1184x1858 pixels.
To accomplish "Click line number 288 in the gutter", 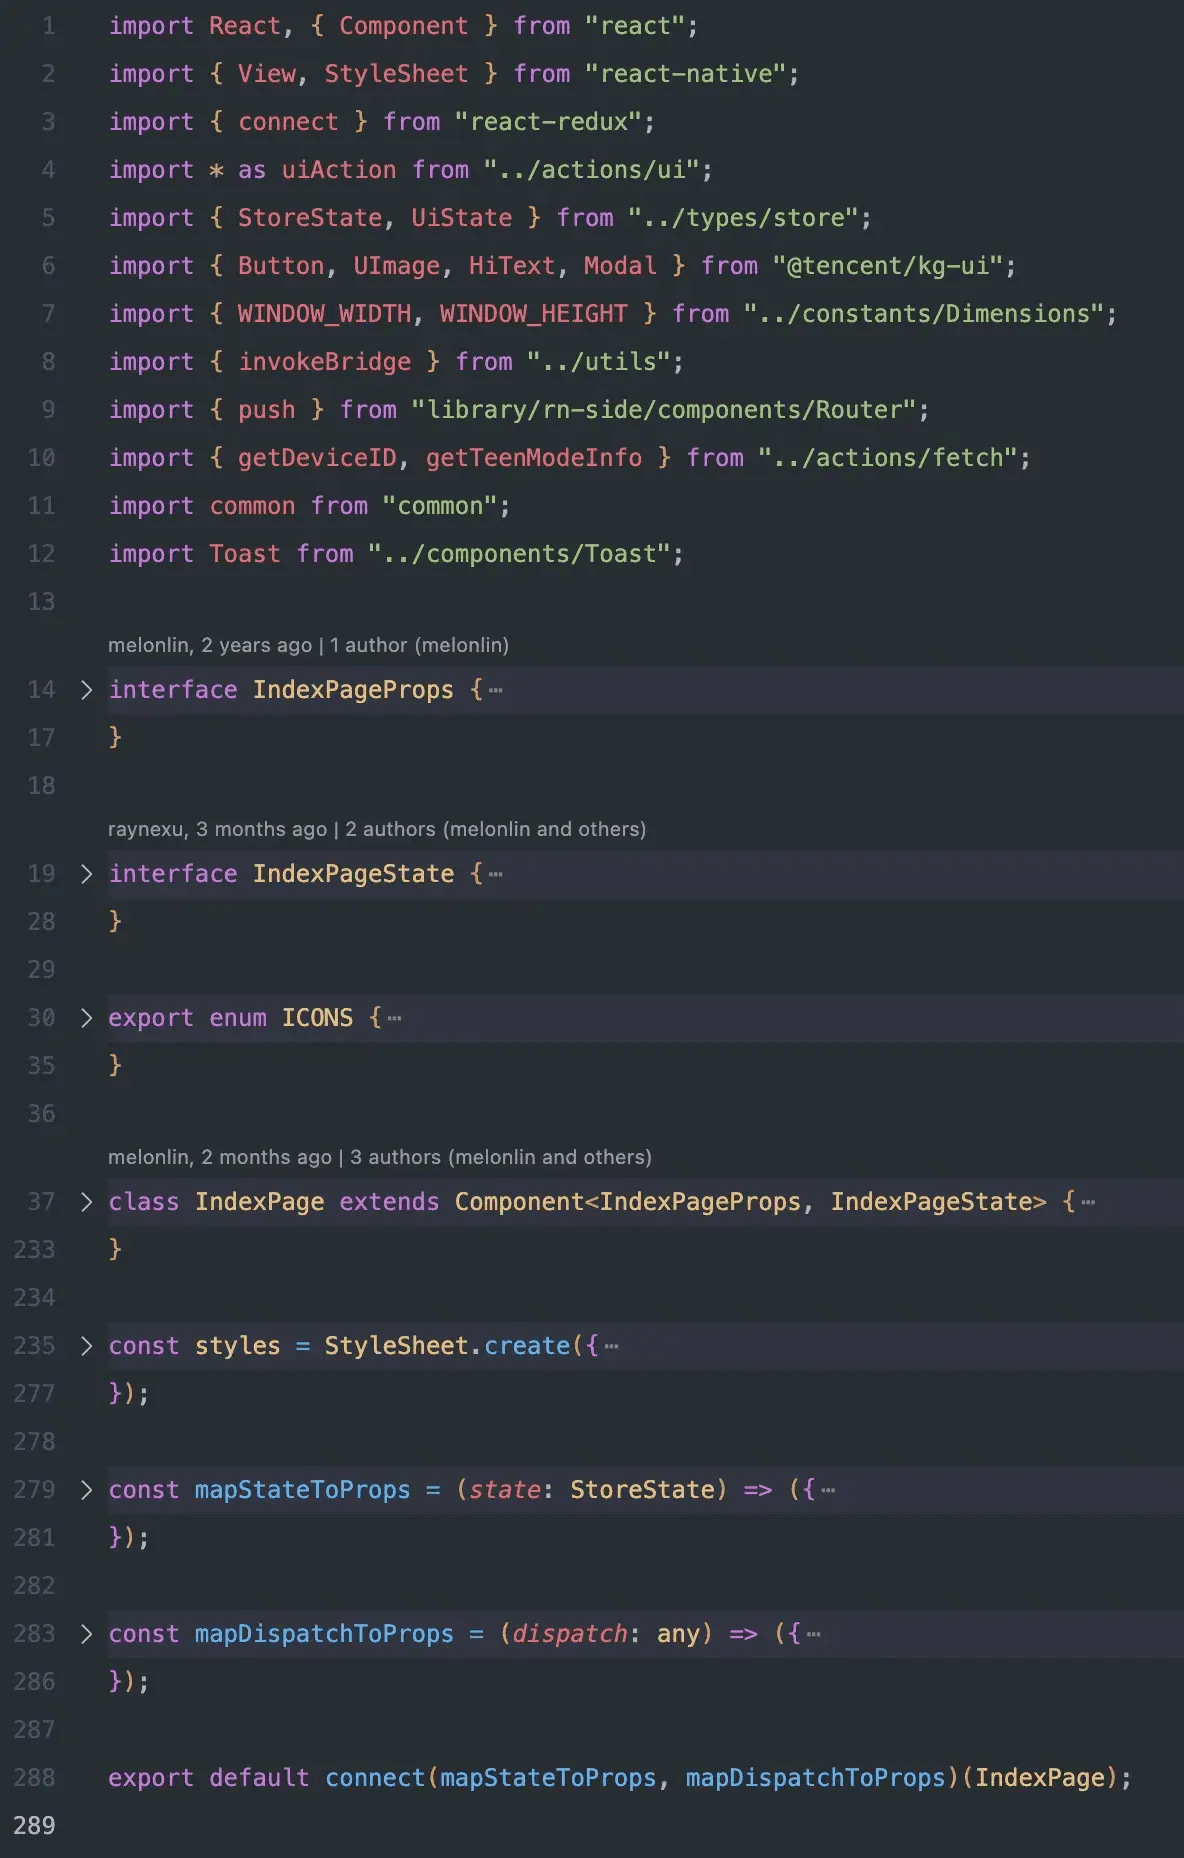I will [x=35, y=1778].
